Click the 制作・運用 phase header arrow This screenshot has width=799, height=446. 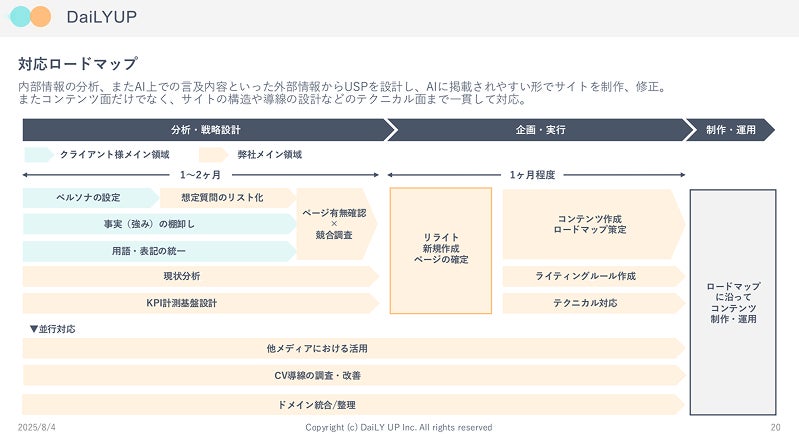[x=731, y=130]
